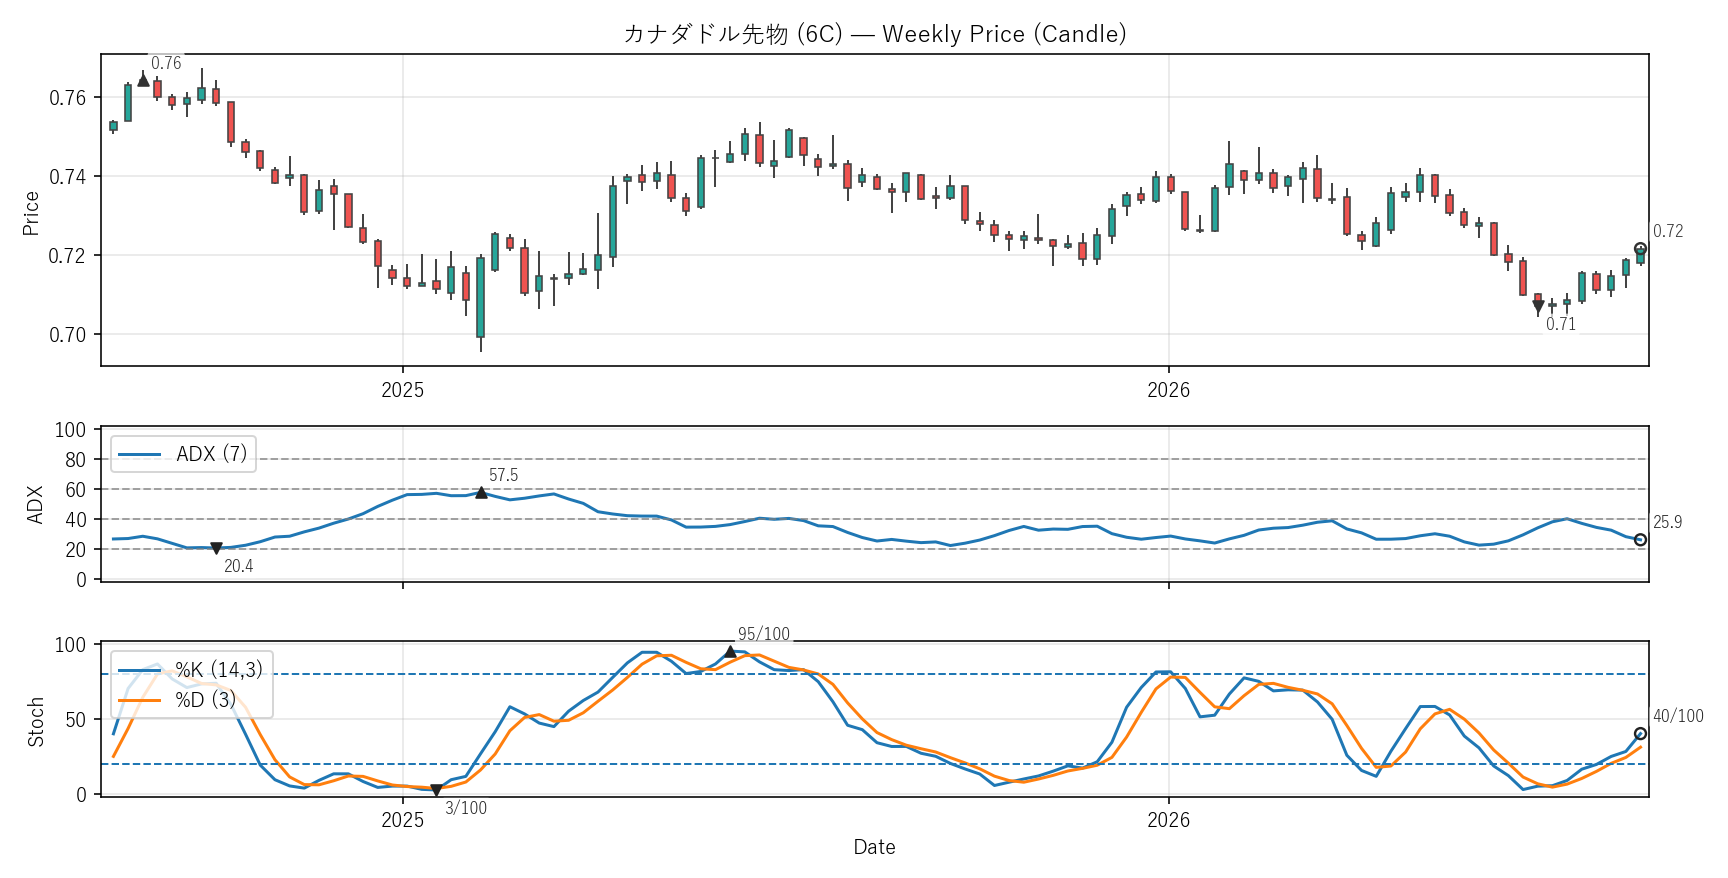Viewport: 1728px width, 878px height.
Task: Click the "40/100" latest stochastic annotation
Action: coord(1678,716)
